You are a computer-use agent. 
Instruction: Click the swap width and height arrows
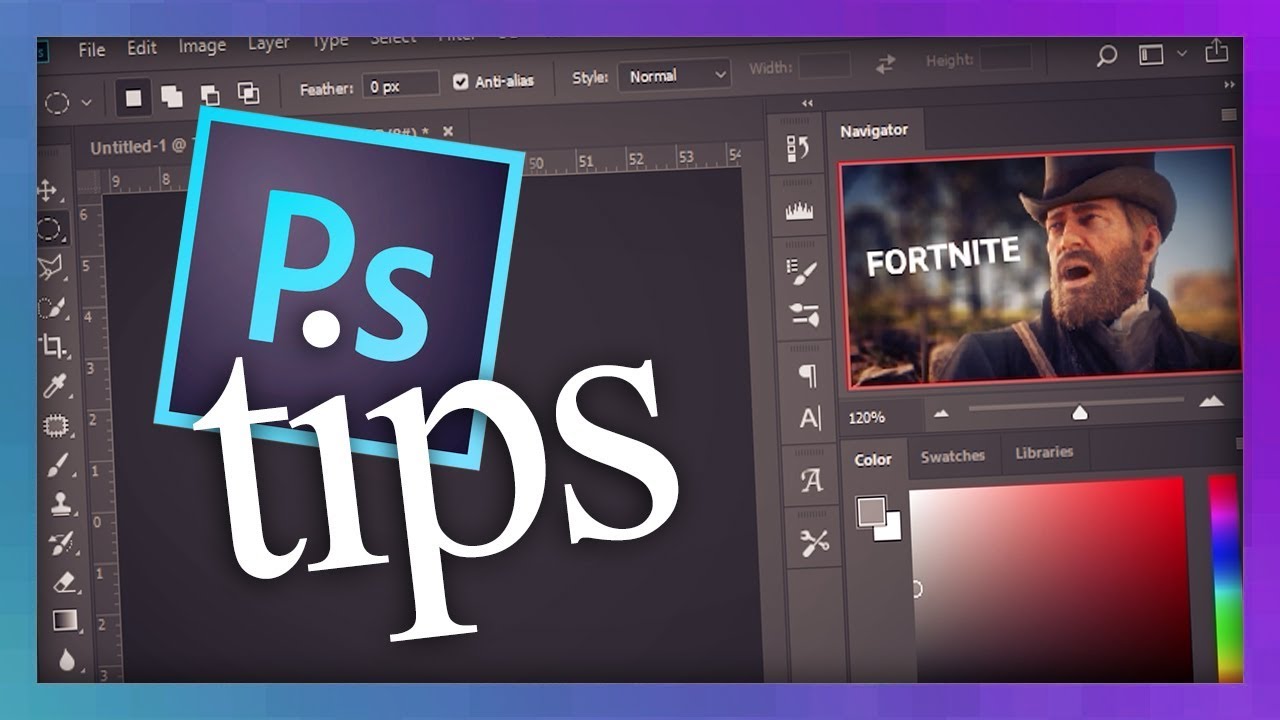886,65
